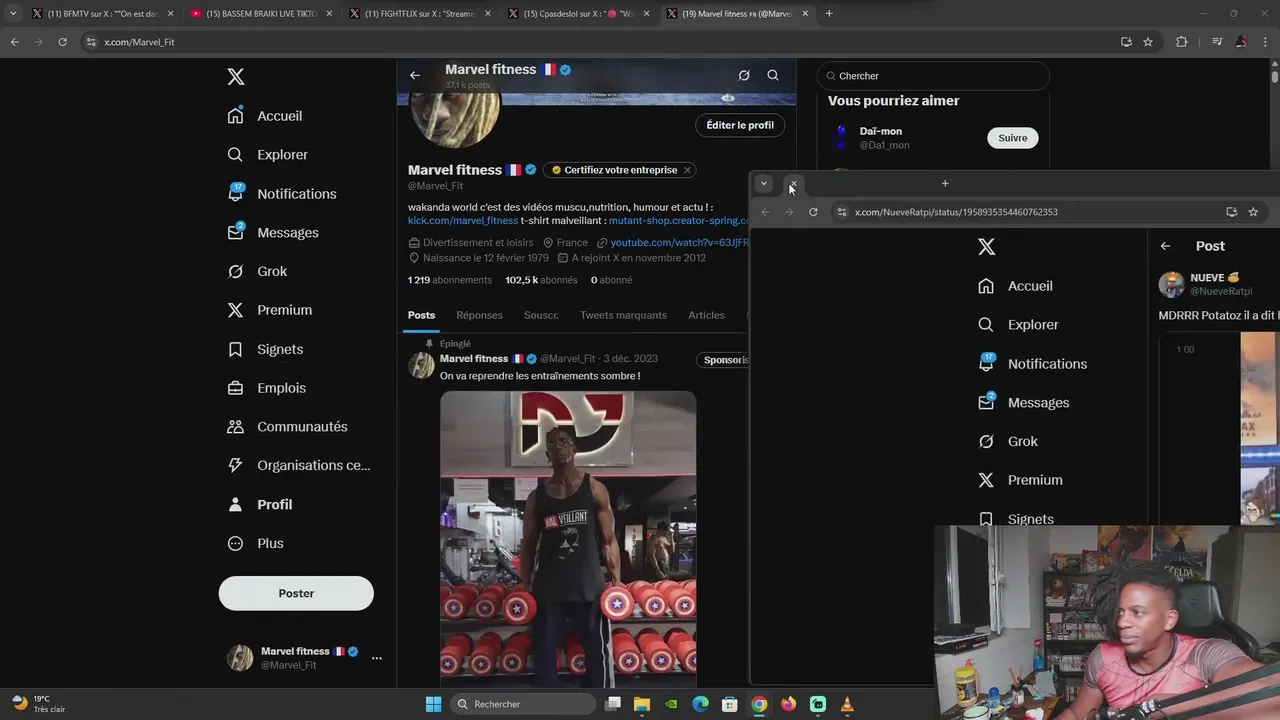The width and height of the screenshot is (1280, 720).
Task: Follow Daï-mon with the Suivre button
Action: coord(1012,138)
